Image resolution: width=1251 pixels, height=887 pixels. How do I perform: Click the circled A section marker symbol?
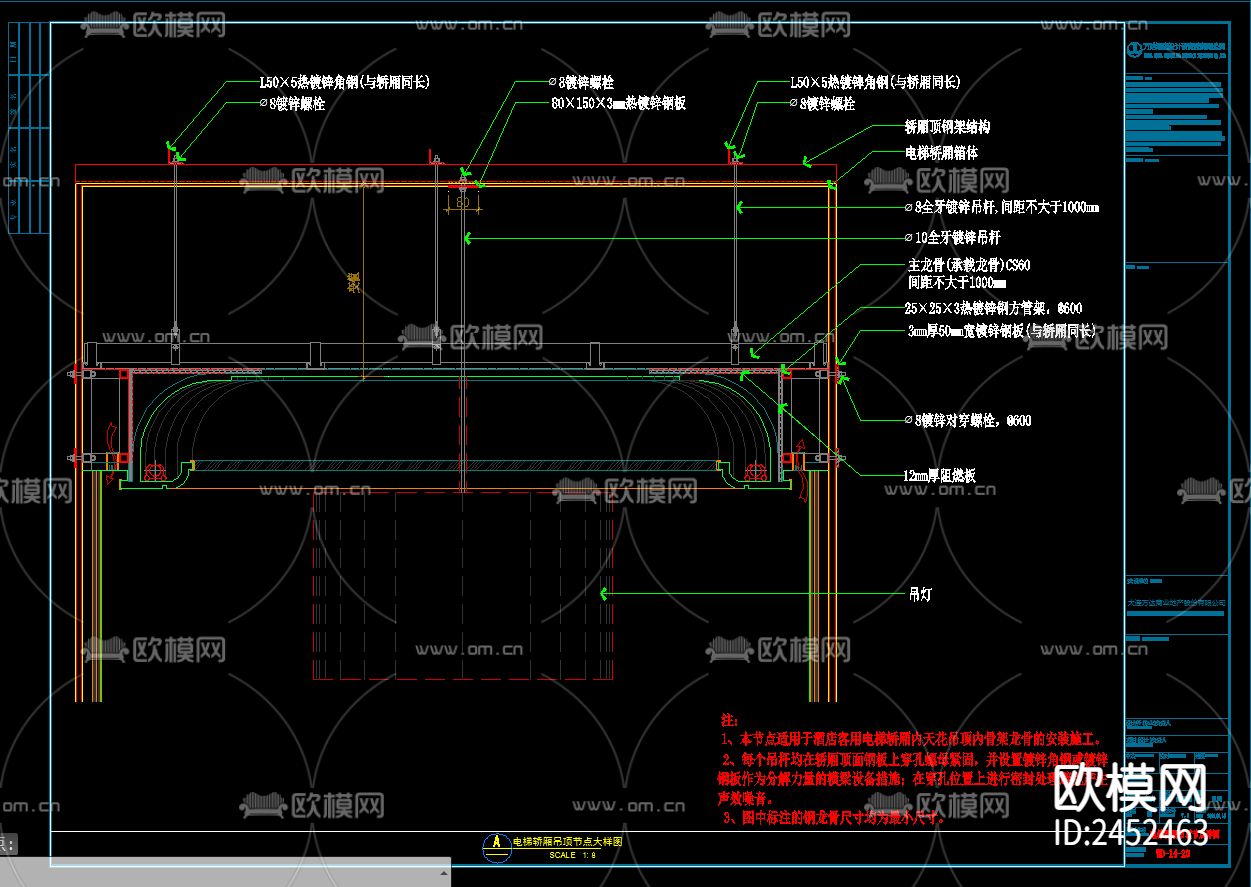point(494,846)
